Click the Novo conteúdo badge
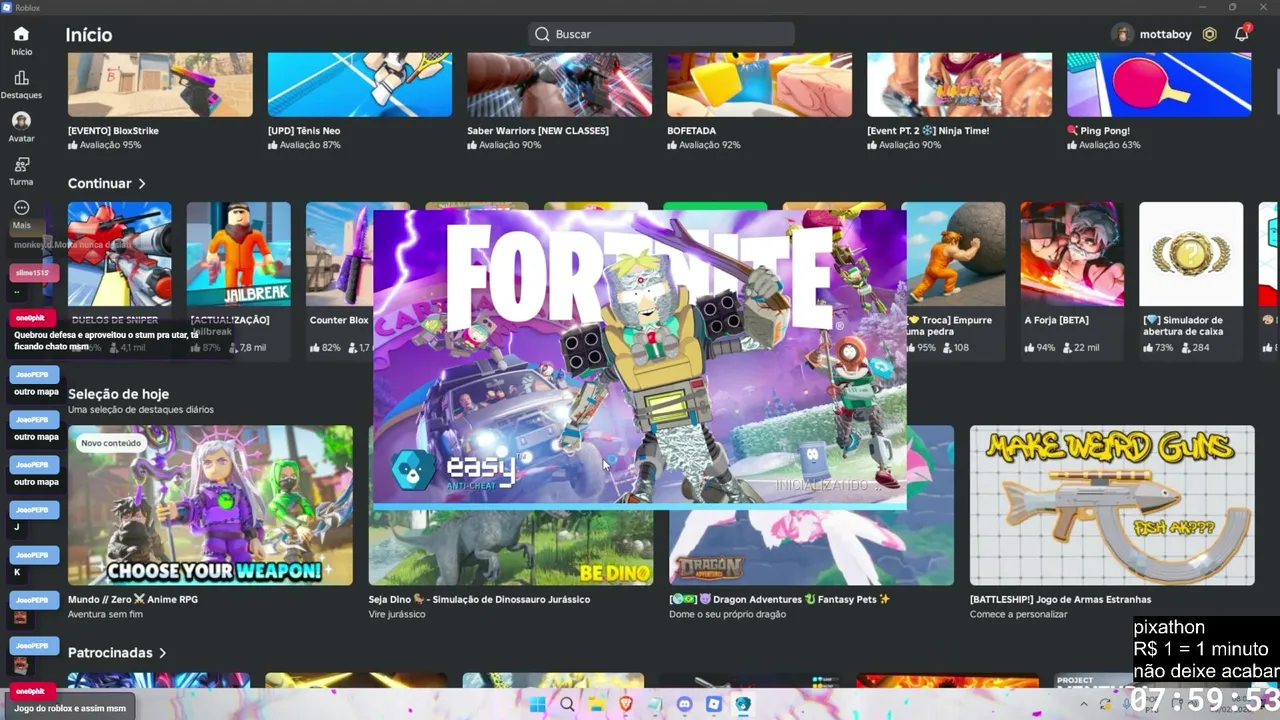 click(111, 443)
